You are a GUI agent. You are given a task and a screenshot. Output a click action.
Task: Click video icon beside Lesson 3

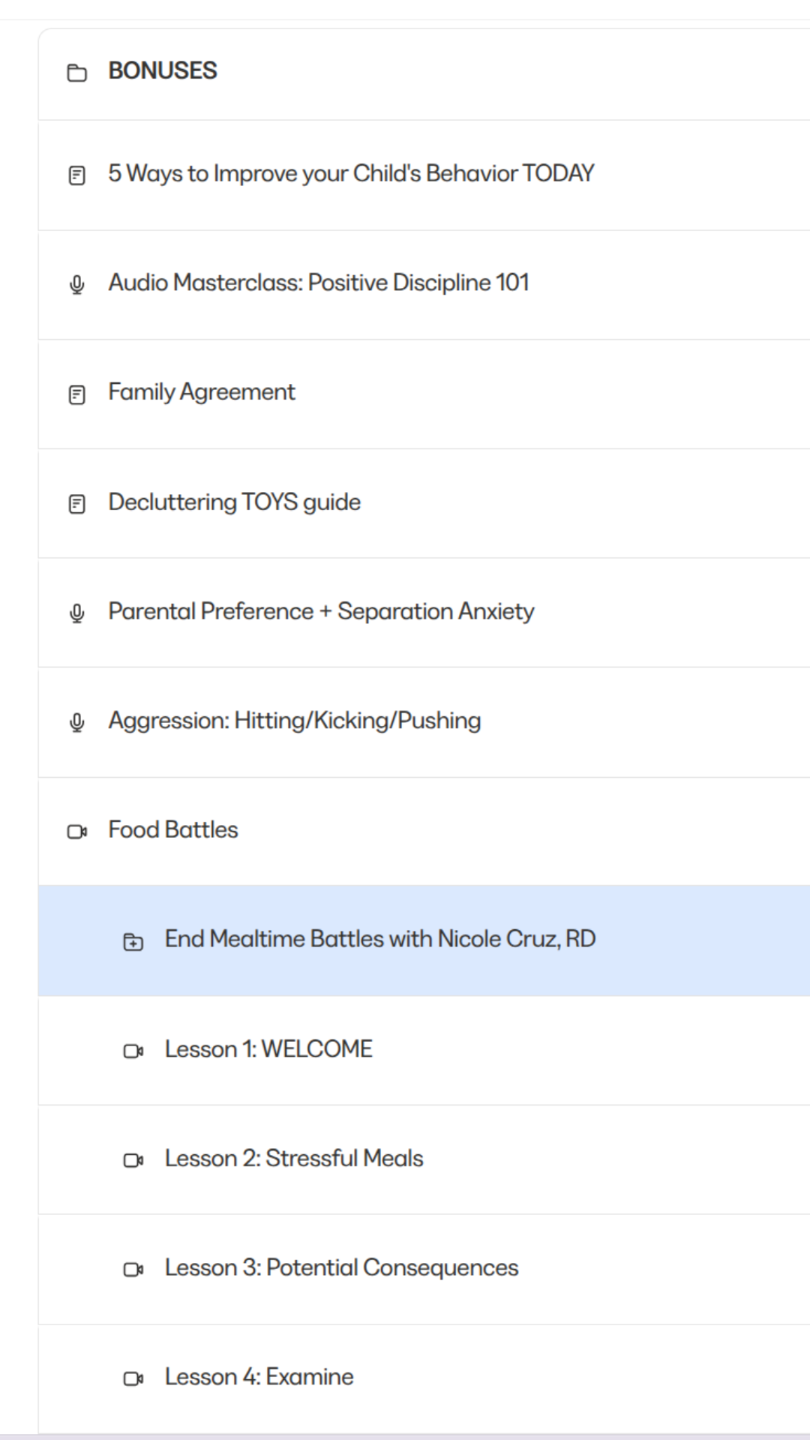pos(133,1269)
